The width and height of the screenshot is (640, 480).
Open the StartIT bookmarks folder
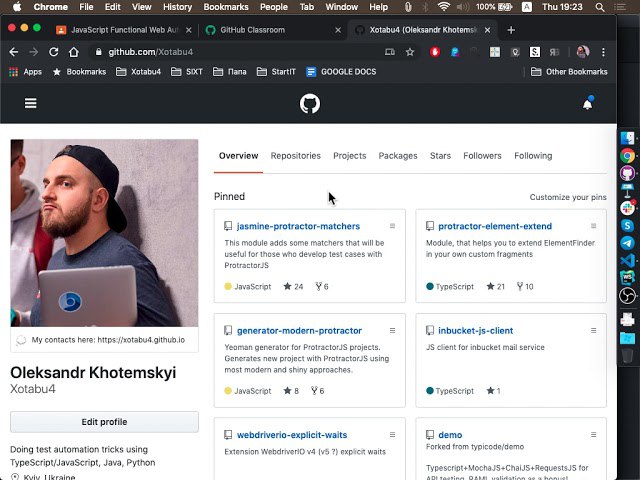(x=276, y=72)
